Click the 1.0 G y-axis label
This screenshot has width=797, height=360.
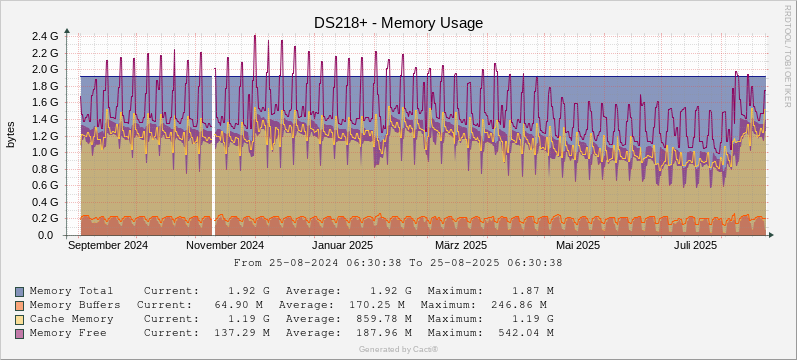[x=45, y=152]
